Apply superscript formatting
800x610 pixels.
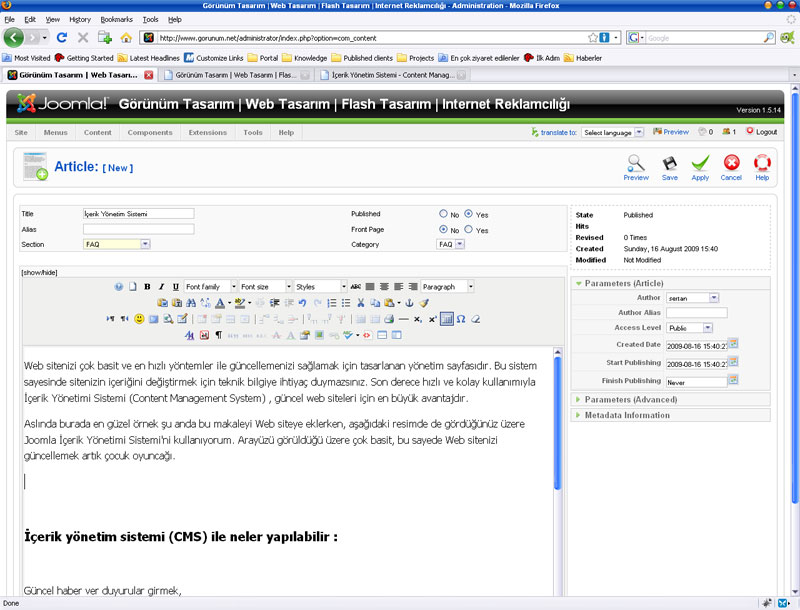pos(432,319)
